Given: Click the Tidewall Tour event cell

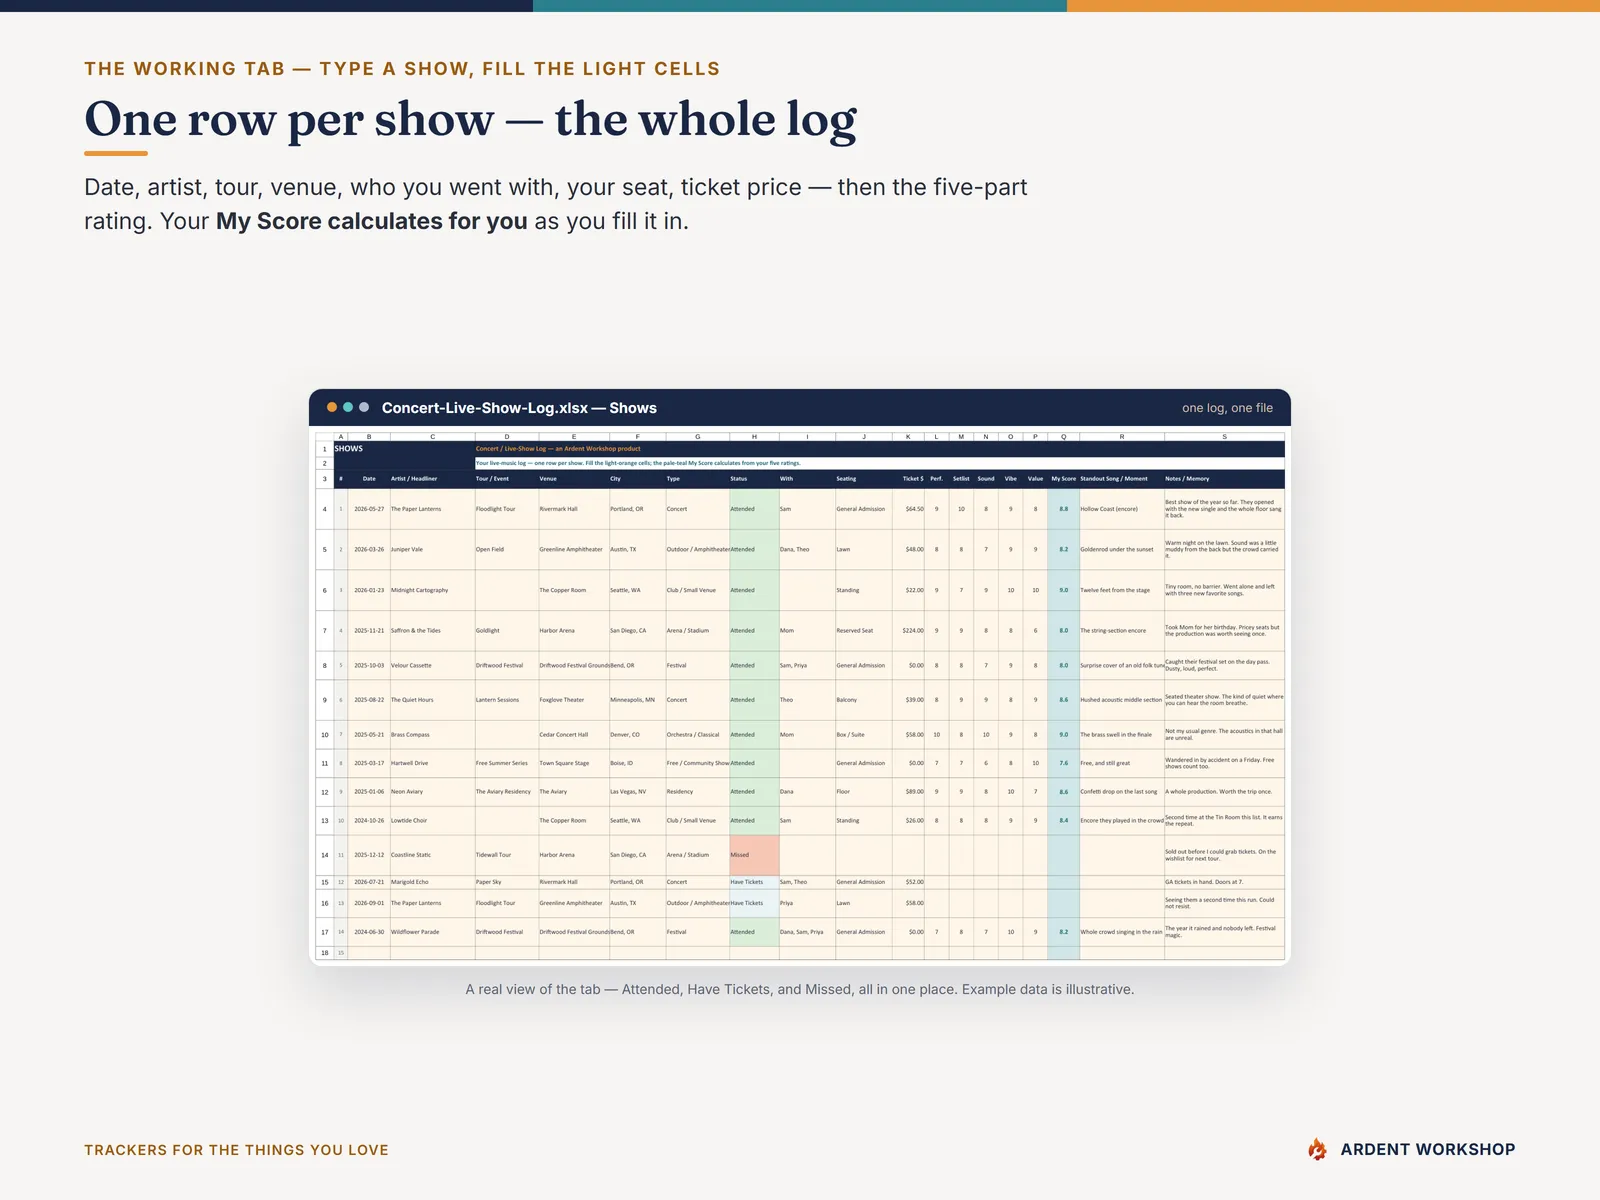Looking at the screenshot, I should [x=507, y=855].
